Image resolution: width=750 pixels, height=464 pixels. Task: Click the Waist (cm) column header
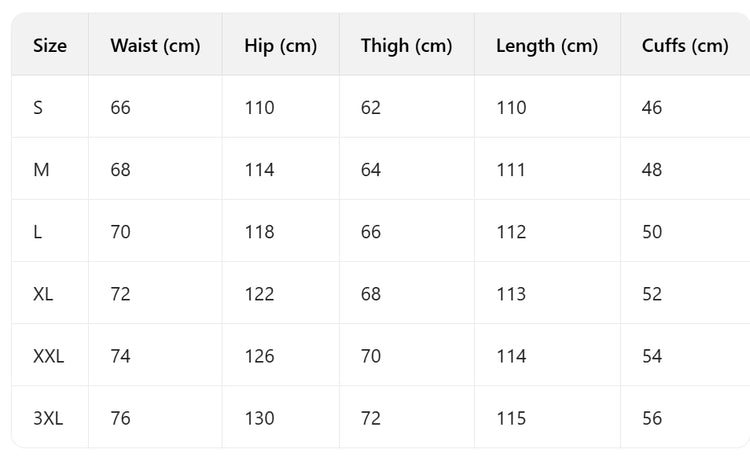pyautogui.click(x=155, y=45)
